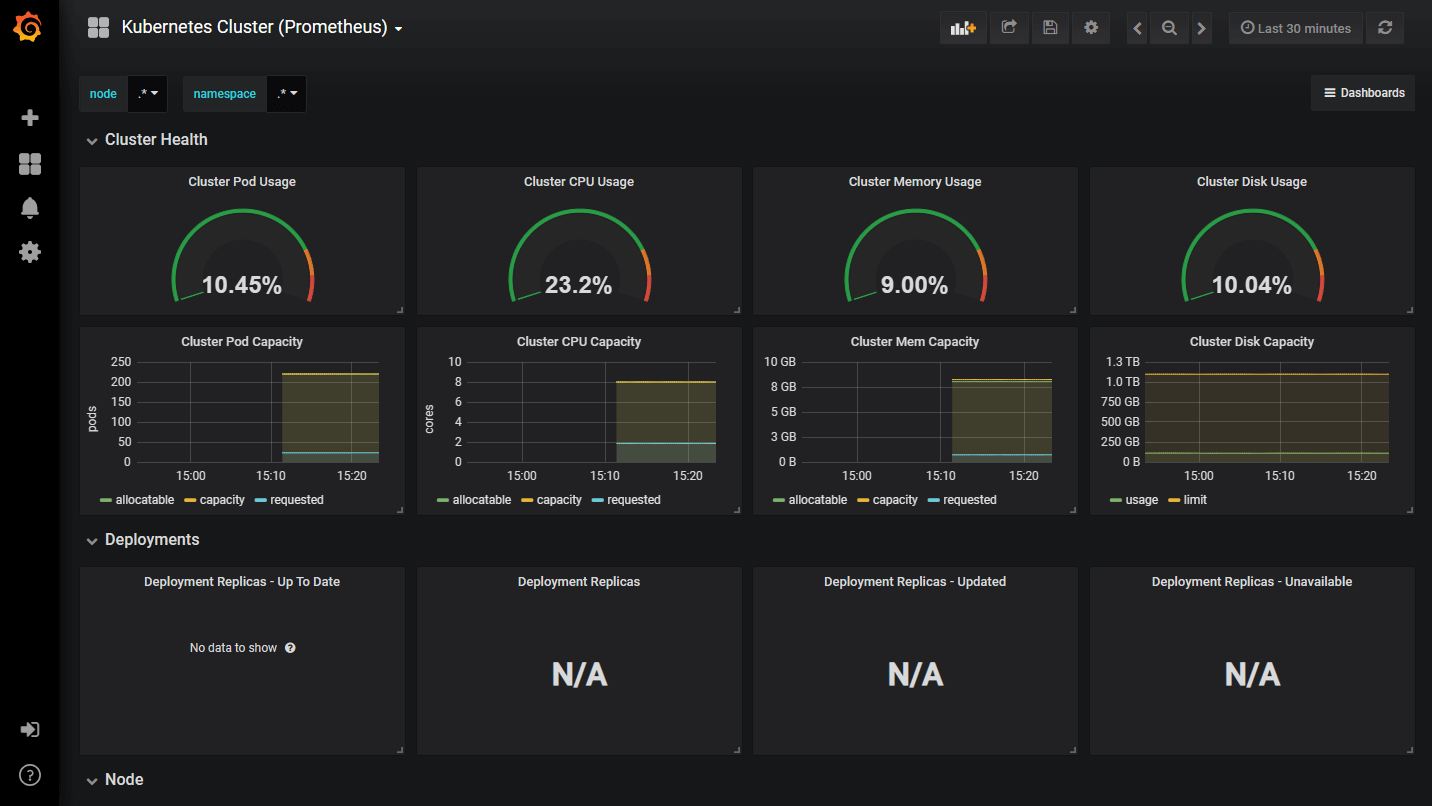Viewport: 1432px width, 806px height.
Task: Open Cluster CPU Usage panel title menu
Action: coord(579,182)
